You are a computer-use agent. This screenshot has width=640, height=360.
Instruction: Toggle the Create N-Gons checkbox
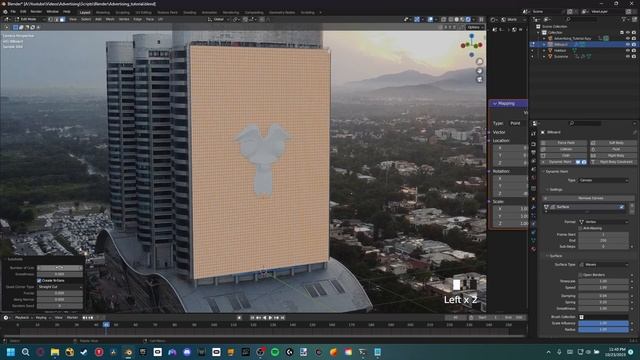(39, 281)
